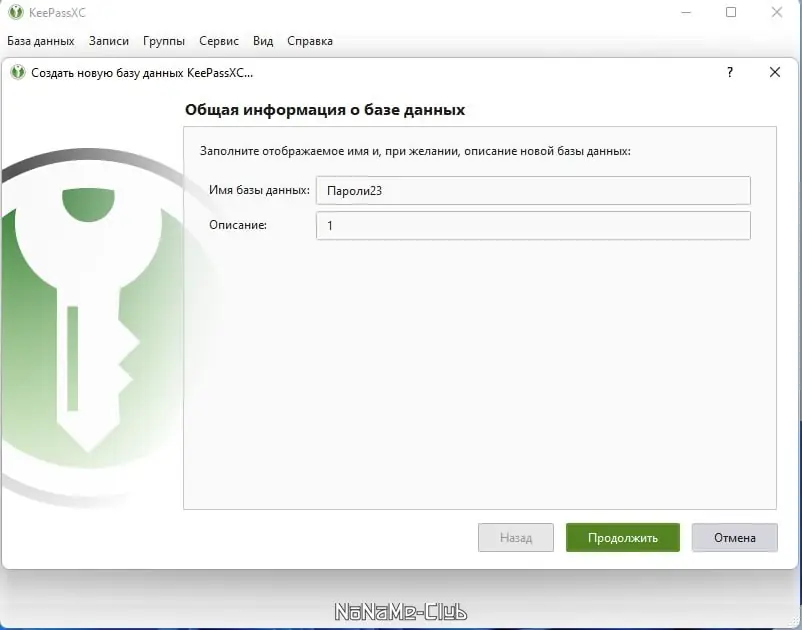Click the dialog help question mark
Image resolution: width=802 pixels, height=630 pixels.
(x=730, y=72)
